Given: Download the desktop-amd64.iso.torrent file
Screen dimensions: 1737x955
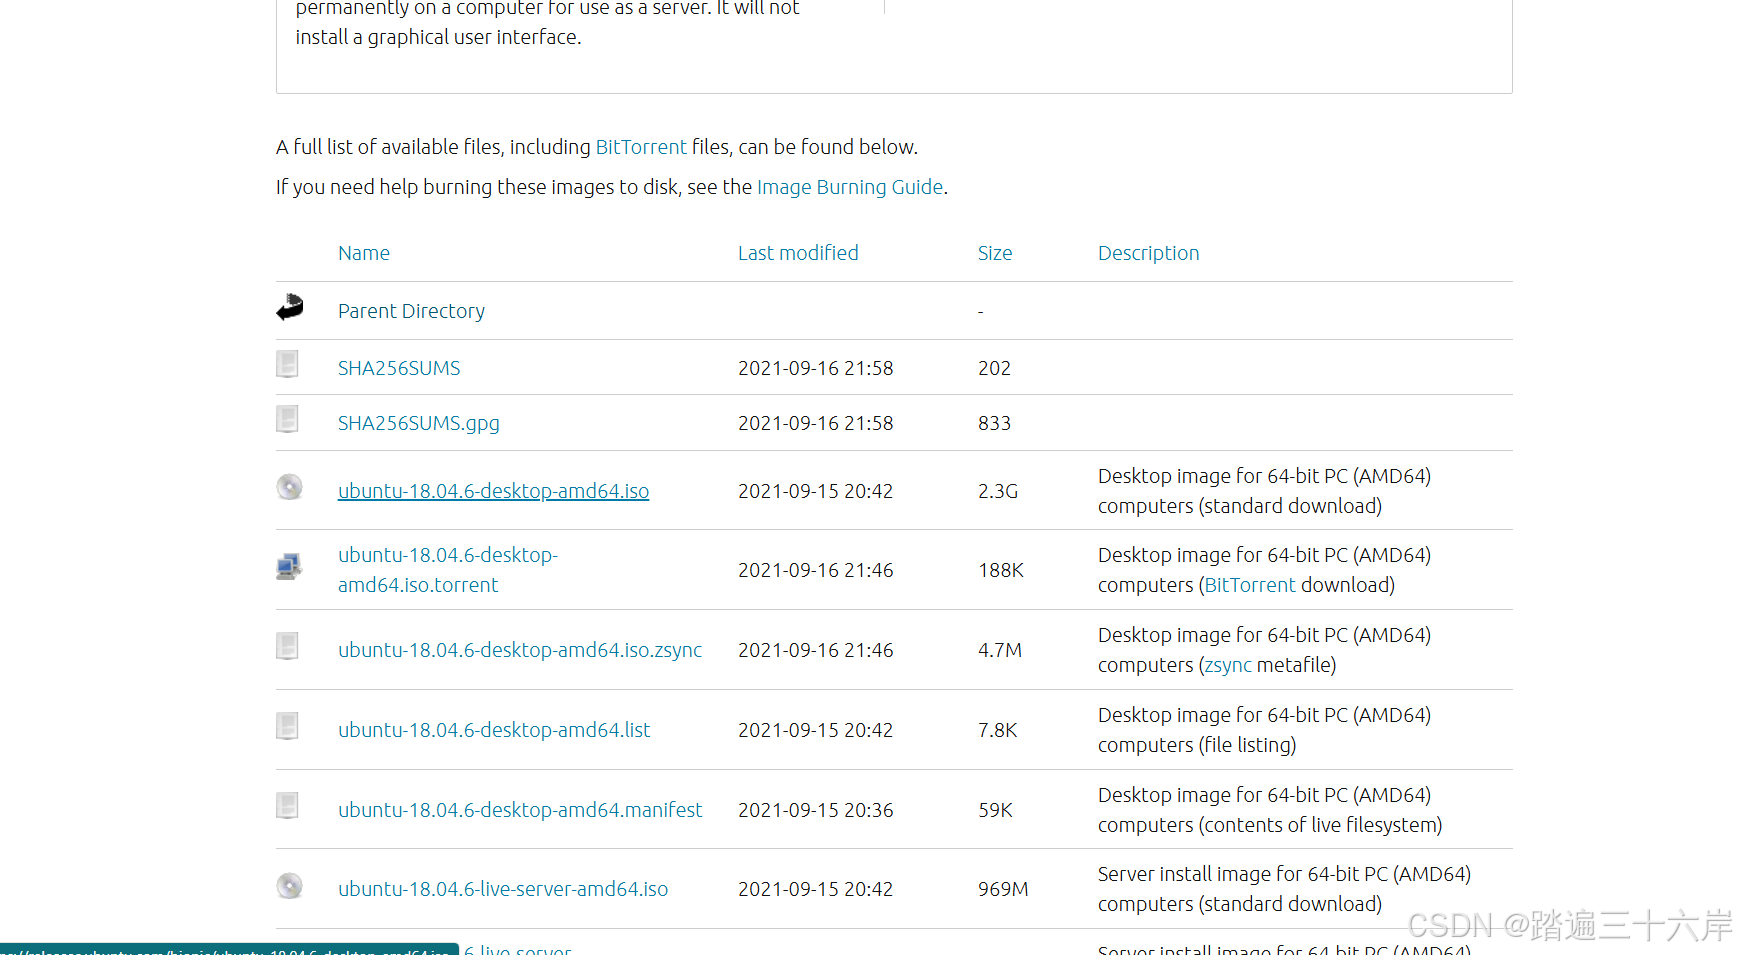Looking at the screenshot, I should pyautogui.click(x=448, y=570).
